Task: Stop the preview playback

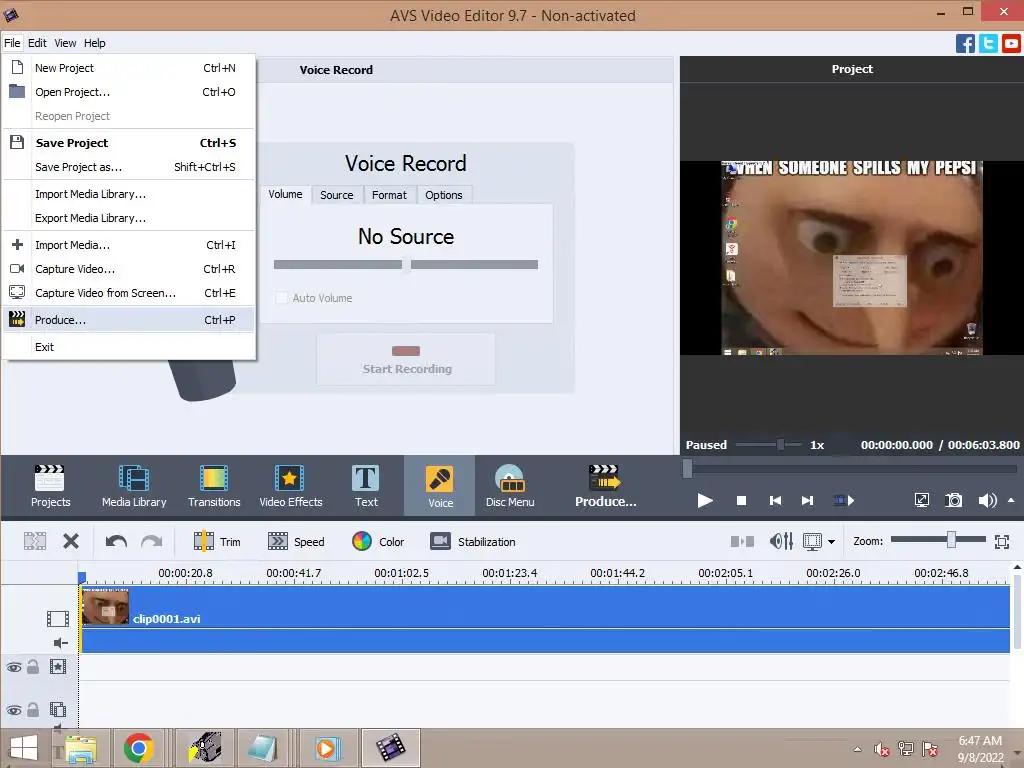Action: [x=741, y=501]
